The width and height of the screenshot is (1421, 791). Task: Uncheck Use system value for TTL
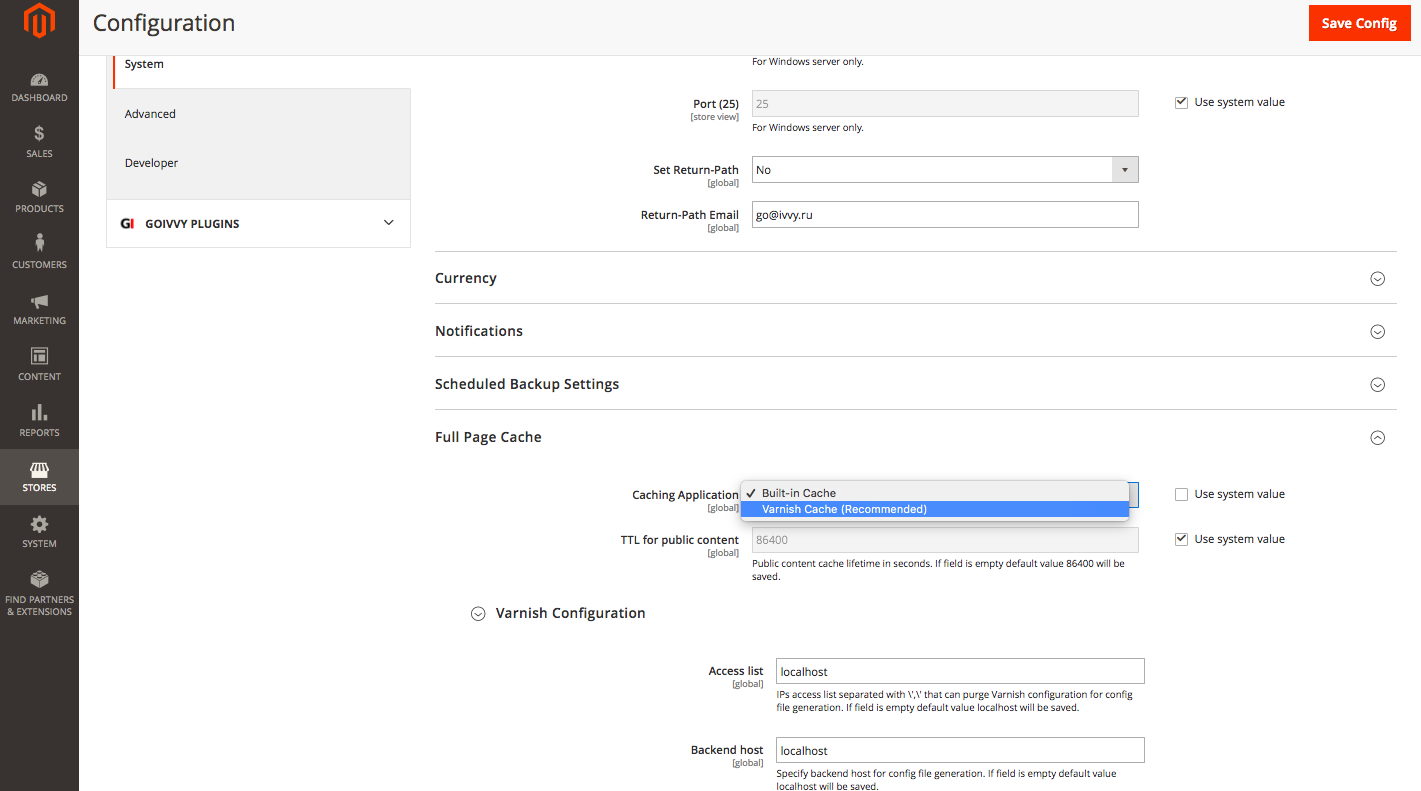[1181, 539]
